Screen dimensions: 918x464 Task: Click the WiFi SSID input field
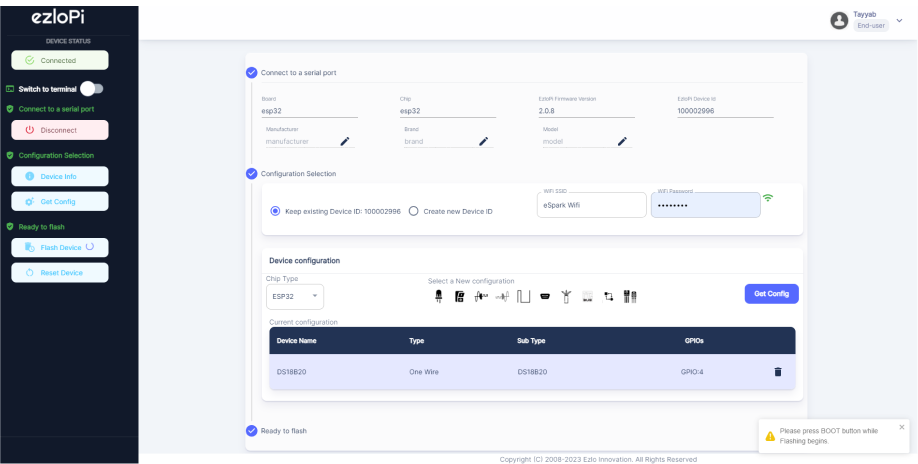592,205
